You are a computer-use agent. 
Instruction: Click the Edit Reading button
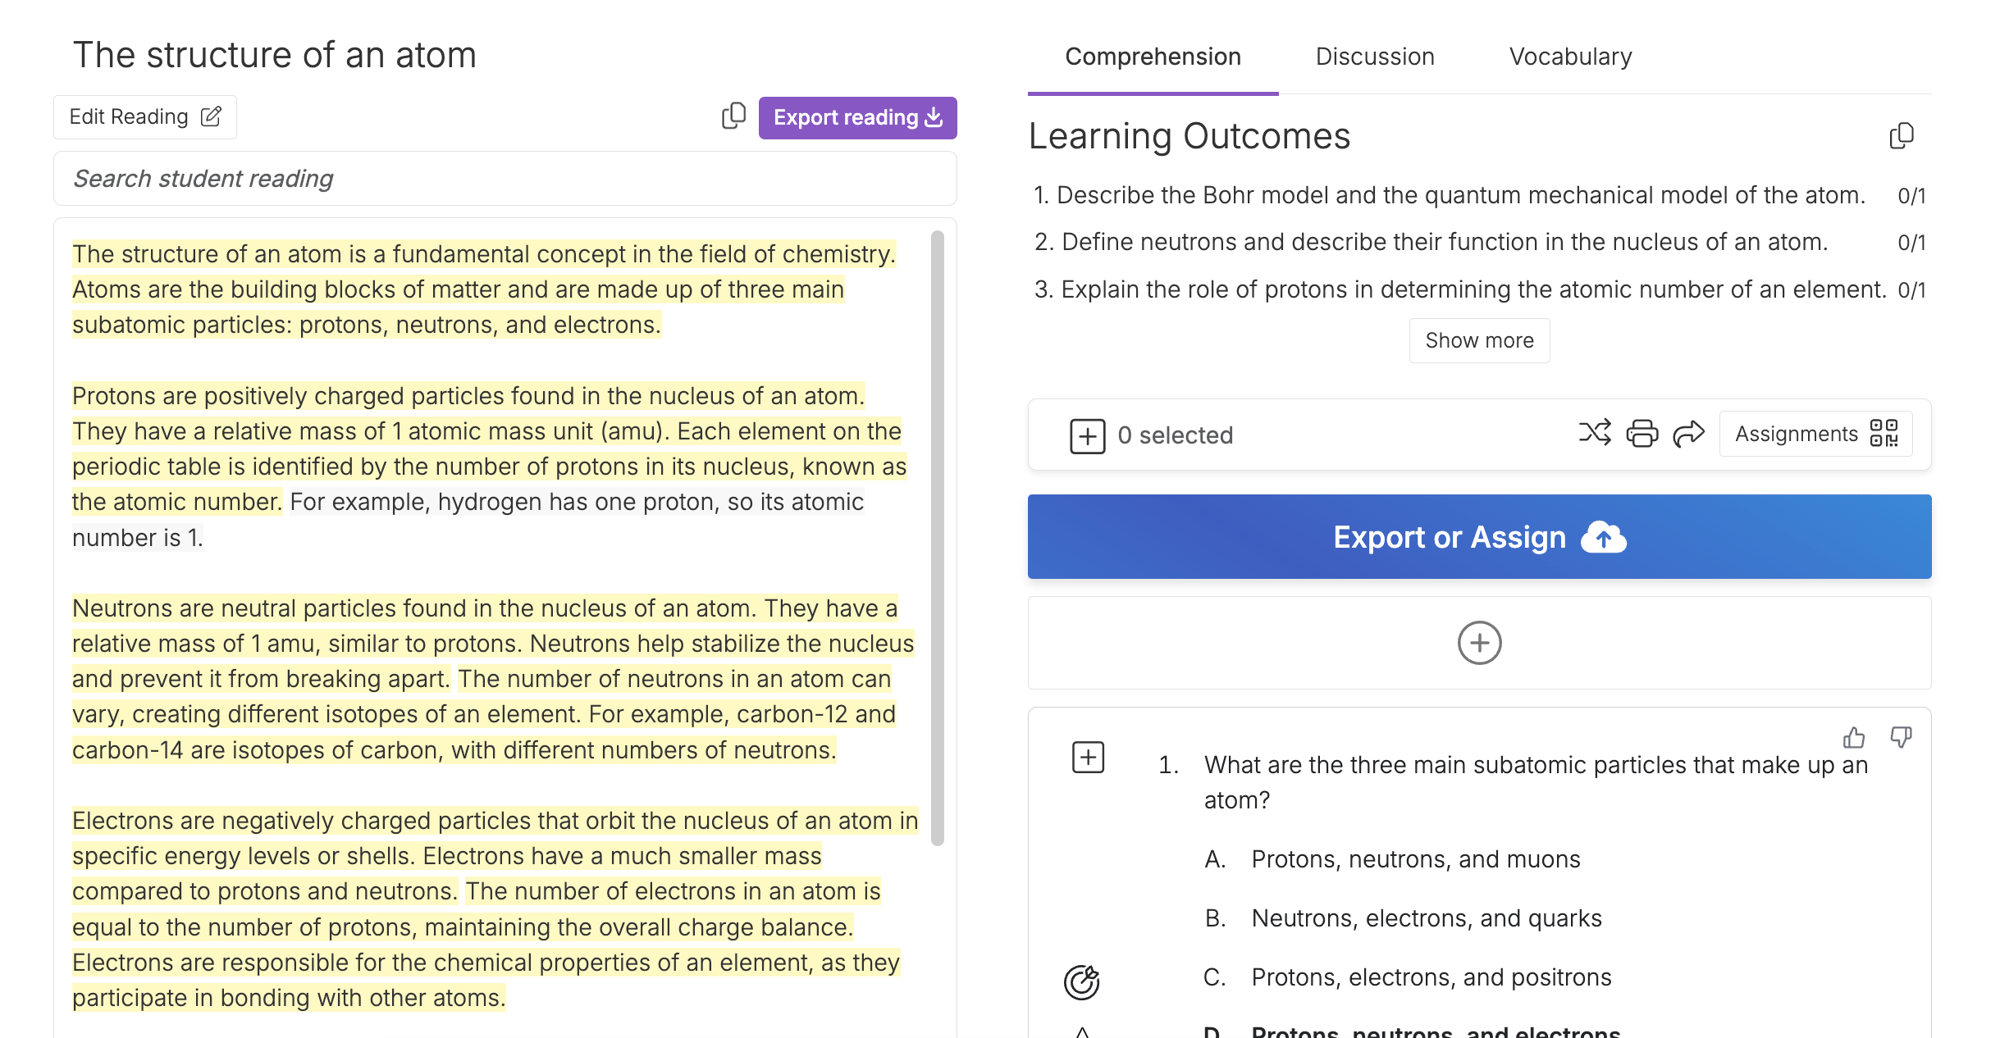click(x=145, y=117)
